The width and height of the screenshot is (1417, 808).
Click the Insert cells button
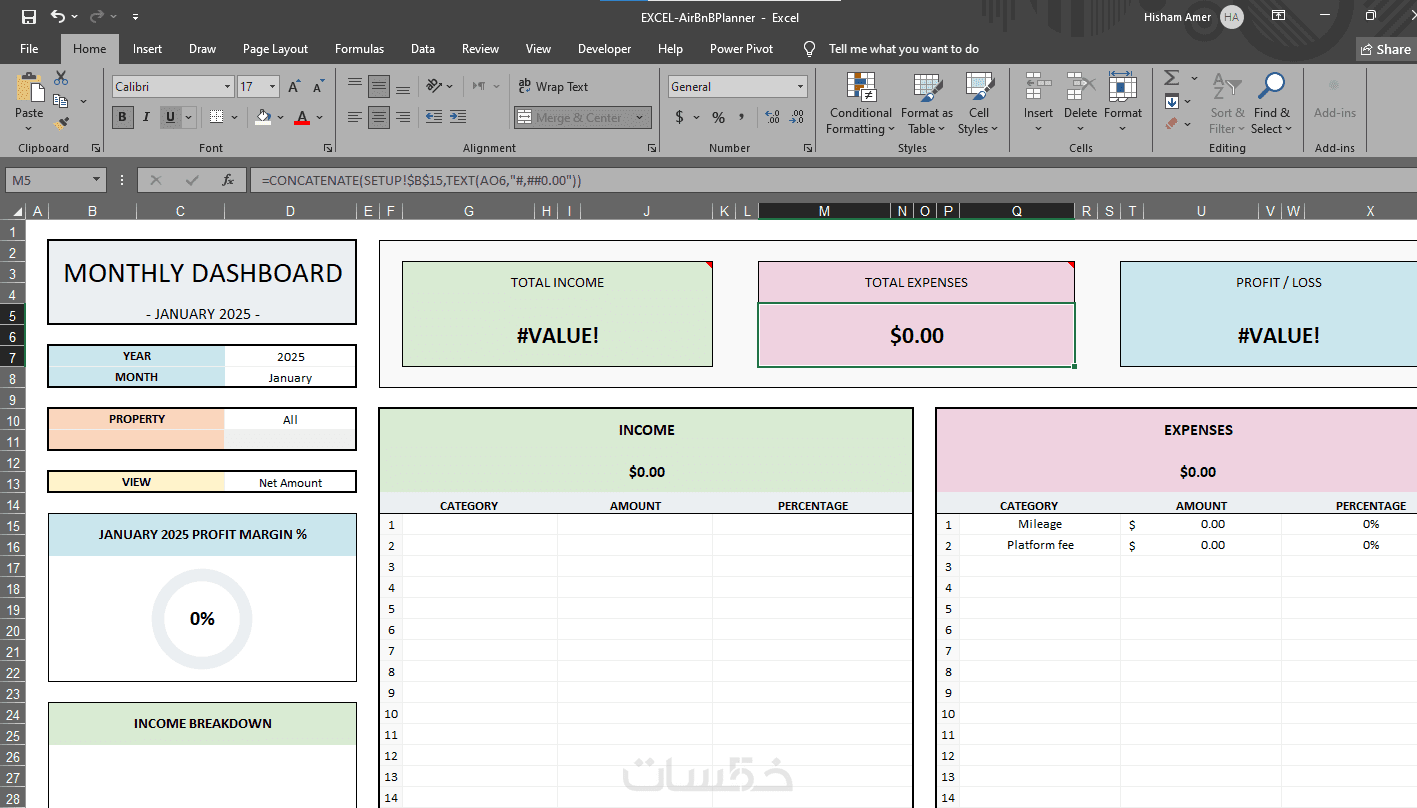(1038, 103)
